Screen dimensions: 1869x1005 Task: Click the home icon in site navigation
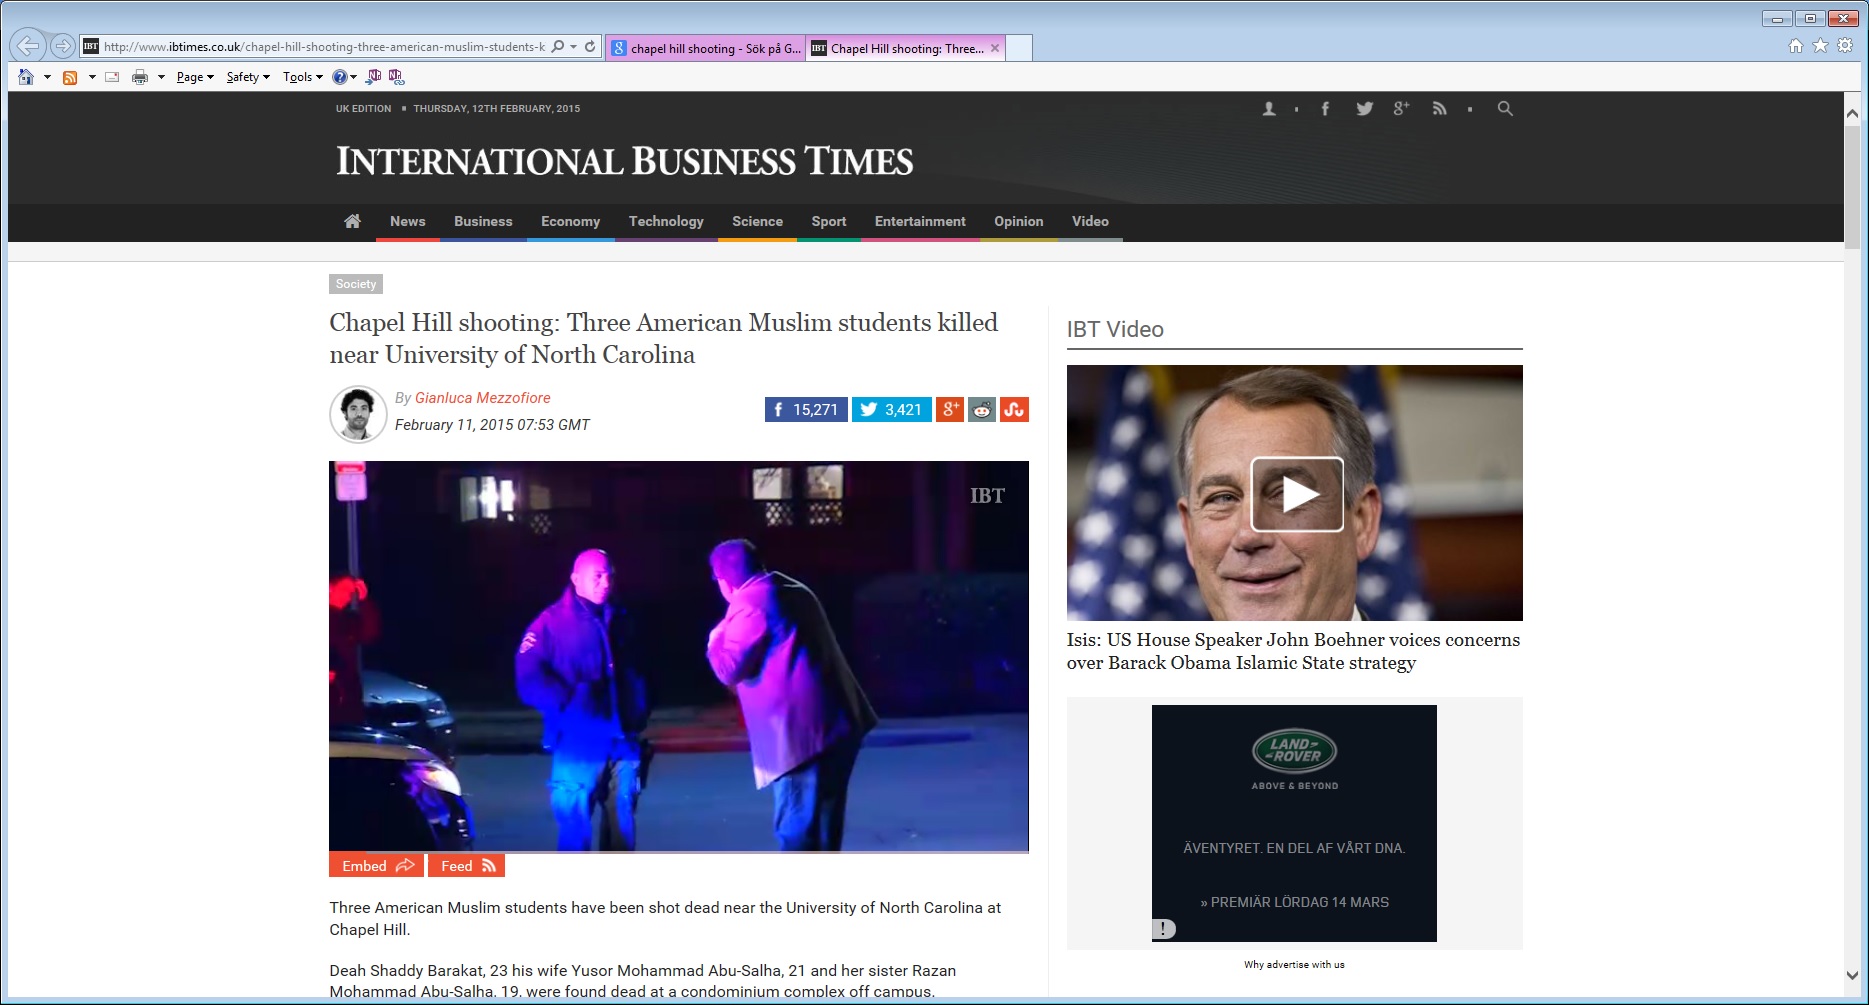coord(352,221)
